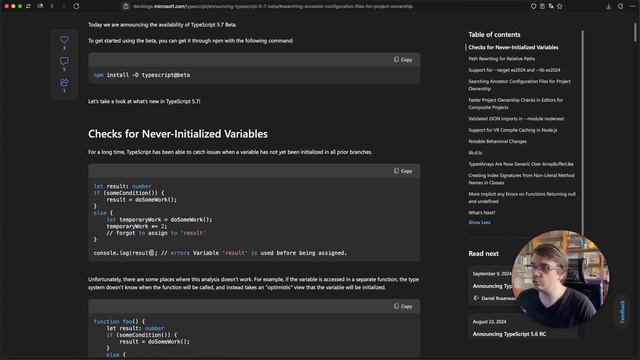Click the table of contents scrollbar
This screenshot has height=360, width=640.
pyautogui.click(x=582, y=133)
